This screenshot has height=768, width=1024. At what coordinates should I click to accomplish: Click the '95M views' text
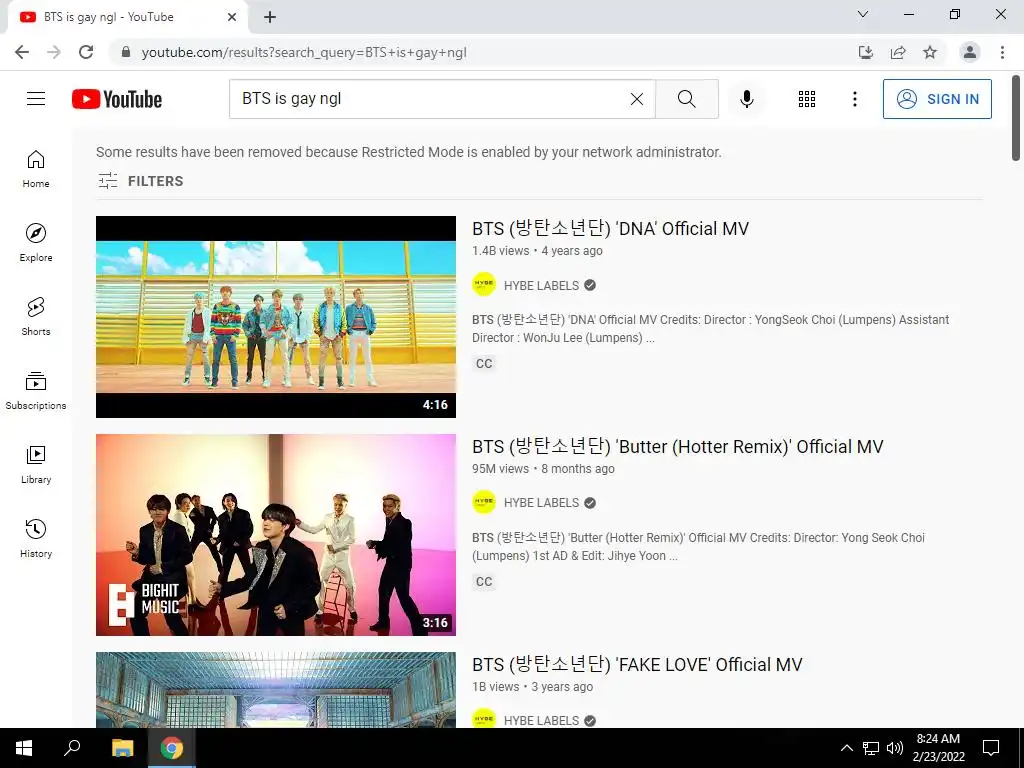501,469
